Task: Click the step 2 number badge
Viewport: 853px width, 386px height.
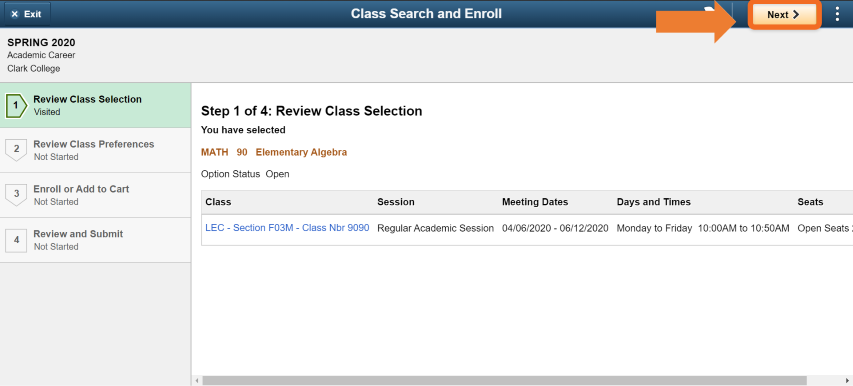Action: coord(16,150)
